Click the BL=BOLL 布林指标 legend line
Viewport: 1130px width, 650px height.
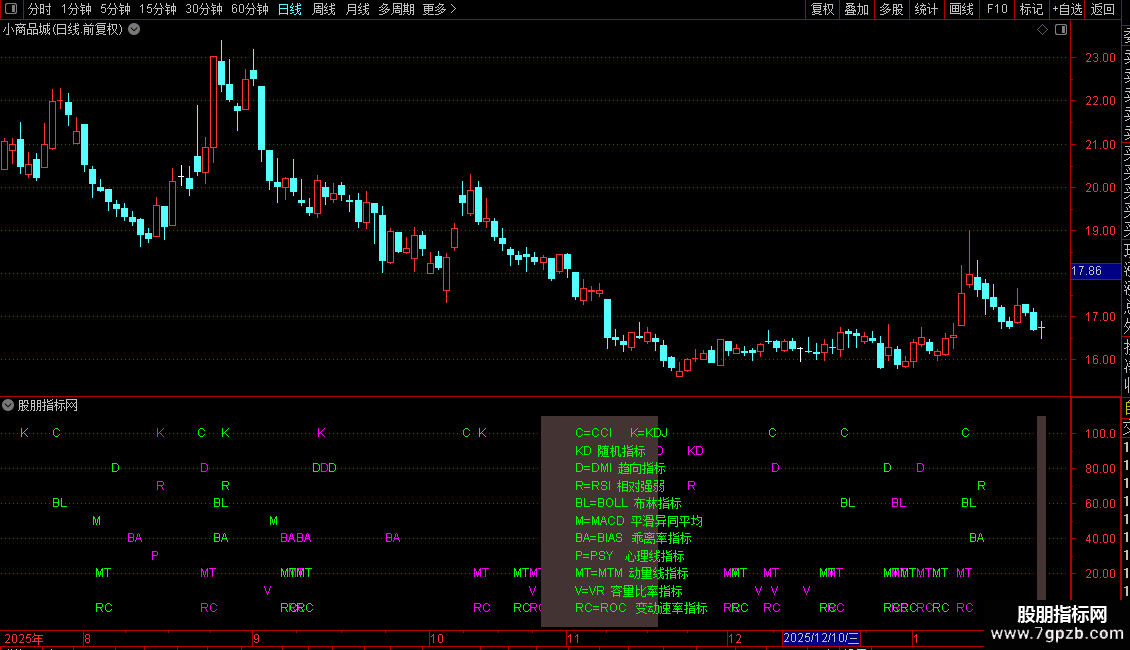pos(628,503)
